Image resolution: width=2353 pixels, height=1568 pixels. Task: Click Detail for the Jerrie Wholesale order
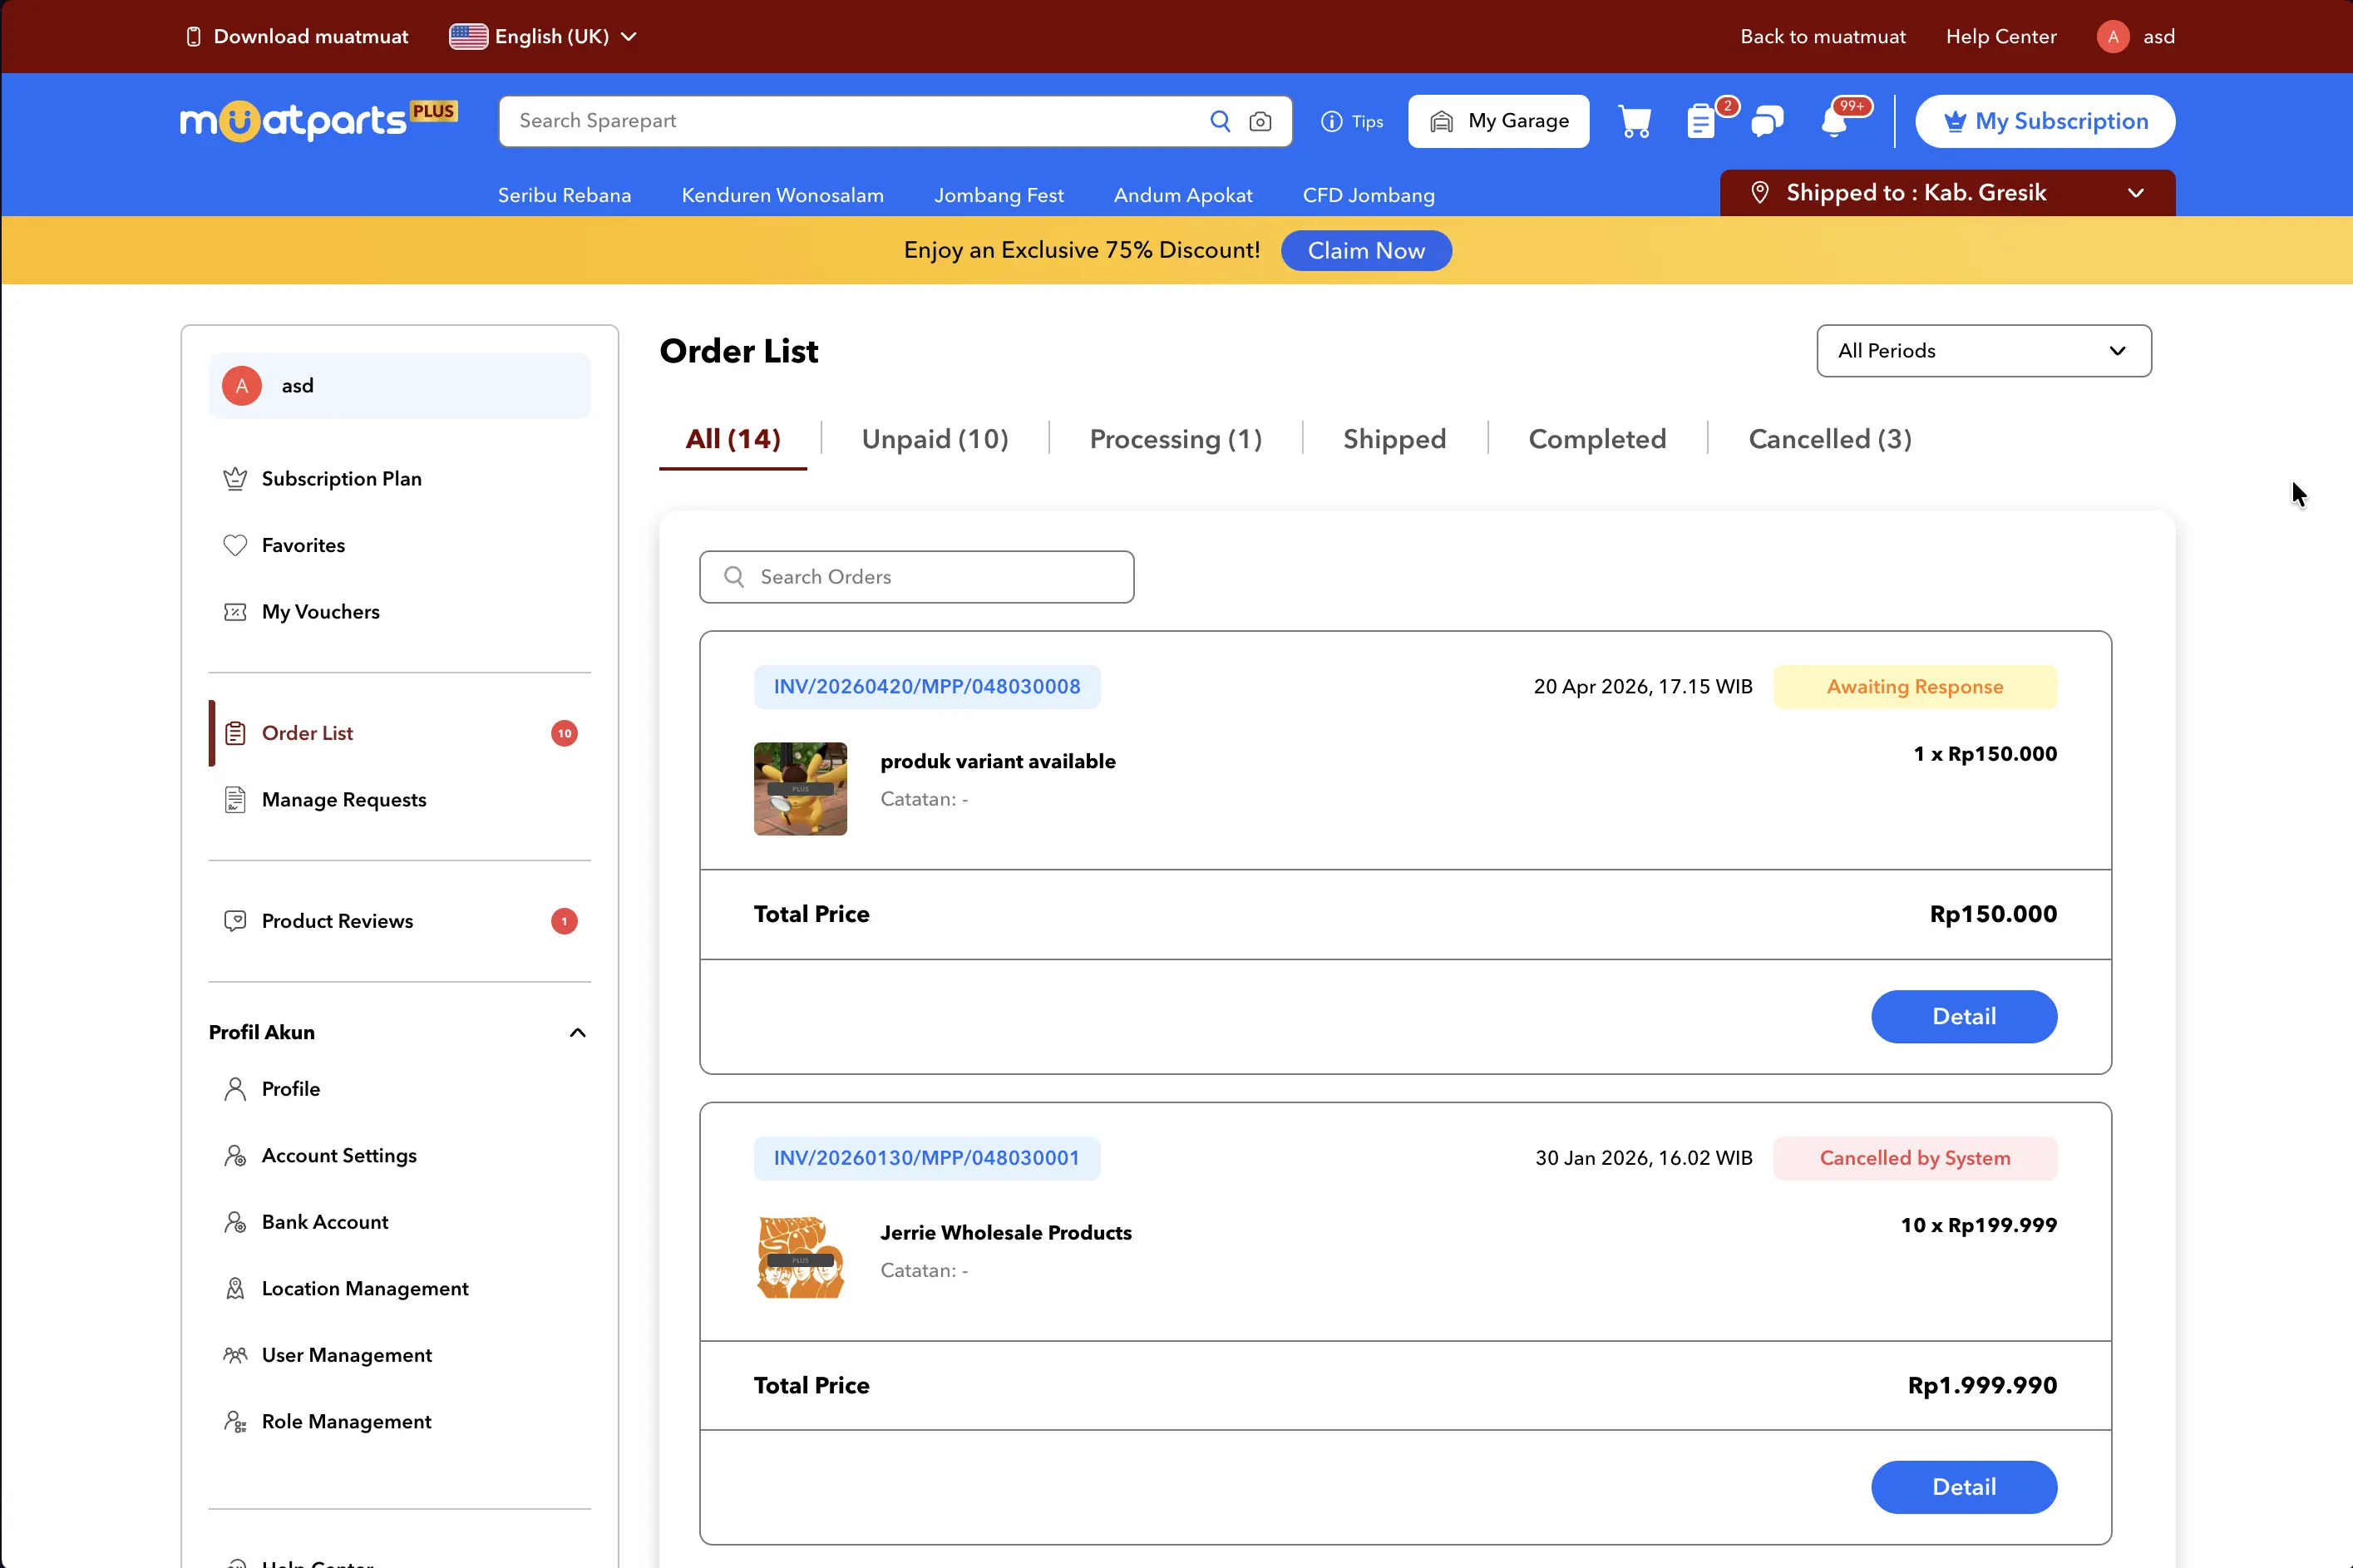coord(1963,1487)
